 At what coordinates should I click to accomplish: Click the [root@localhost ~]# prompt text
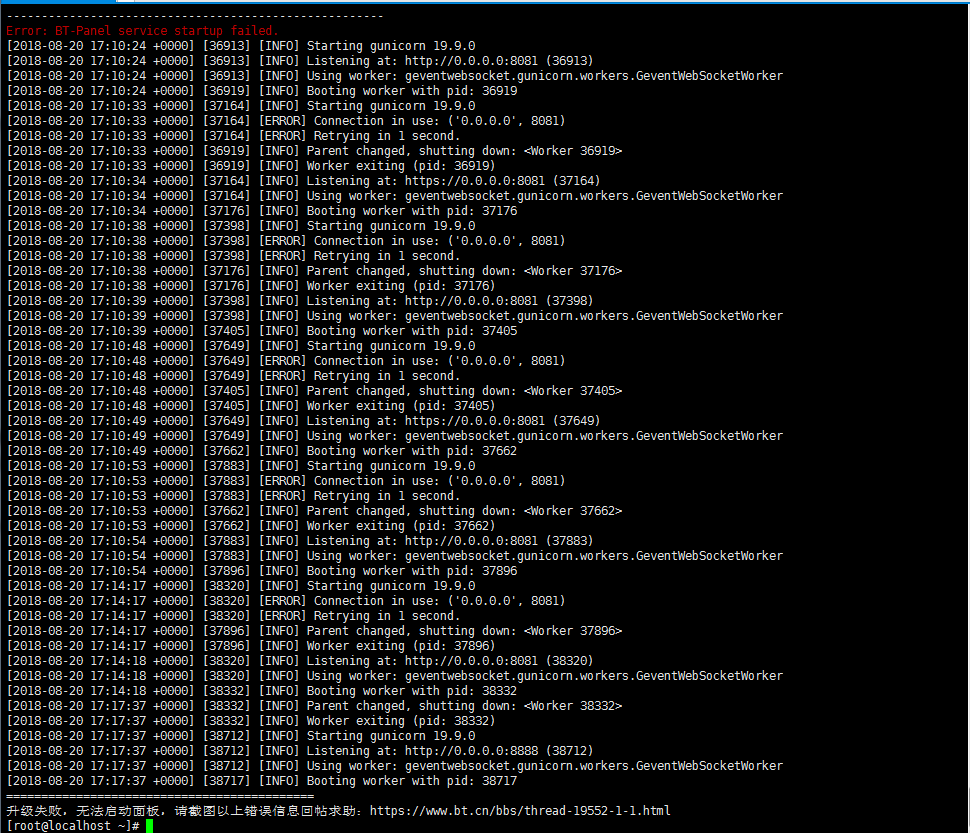(72, 826)
